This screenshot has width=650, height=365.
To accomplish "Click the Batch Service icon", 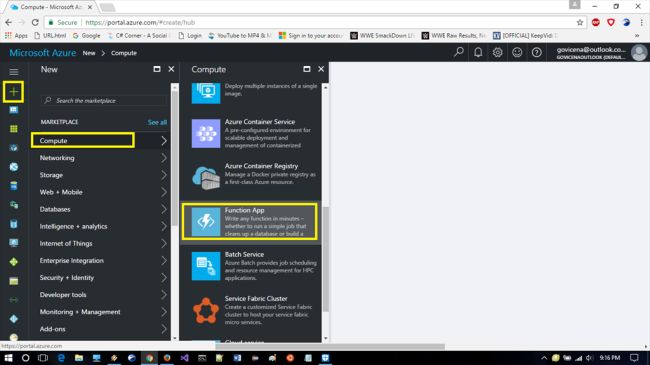I will [x=206, y=266].
